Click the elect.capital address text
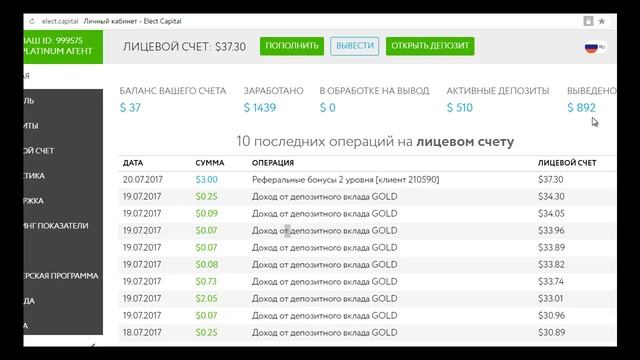The image size is (640, 360). click(x=60, y=21)
